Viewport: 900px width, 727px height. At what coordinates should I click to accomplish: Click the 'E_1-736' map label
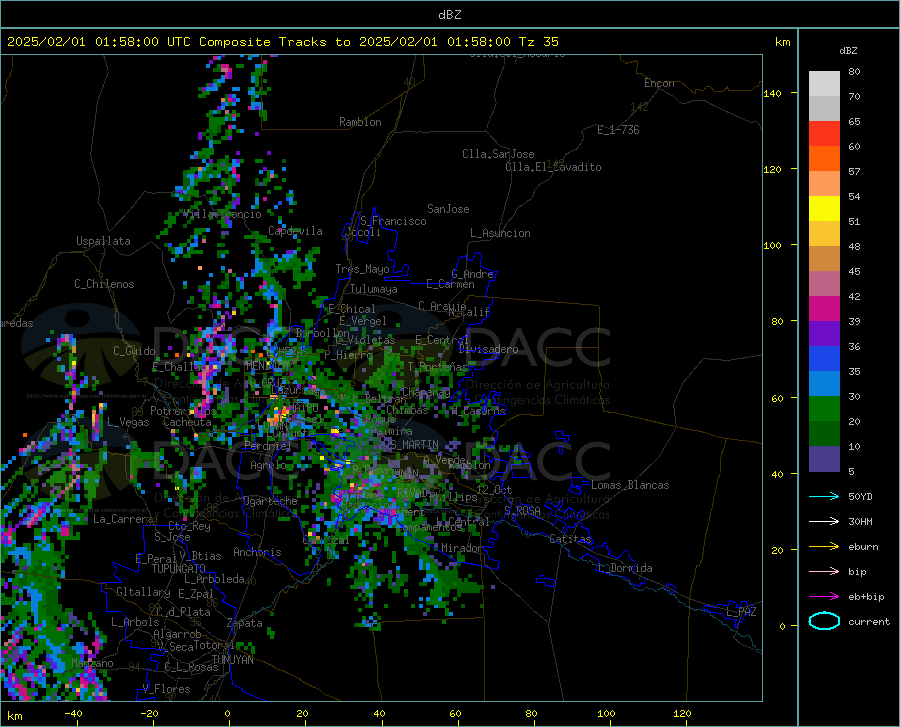click(x=618, y=130)
